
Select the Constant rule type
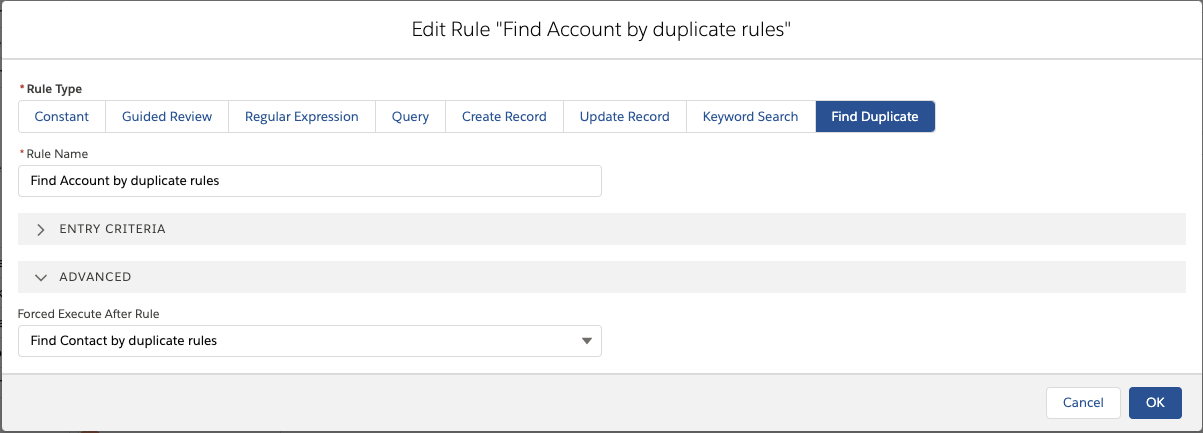(62, 117)
